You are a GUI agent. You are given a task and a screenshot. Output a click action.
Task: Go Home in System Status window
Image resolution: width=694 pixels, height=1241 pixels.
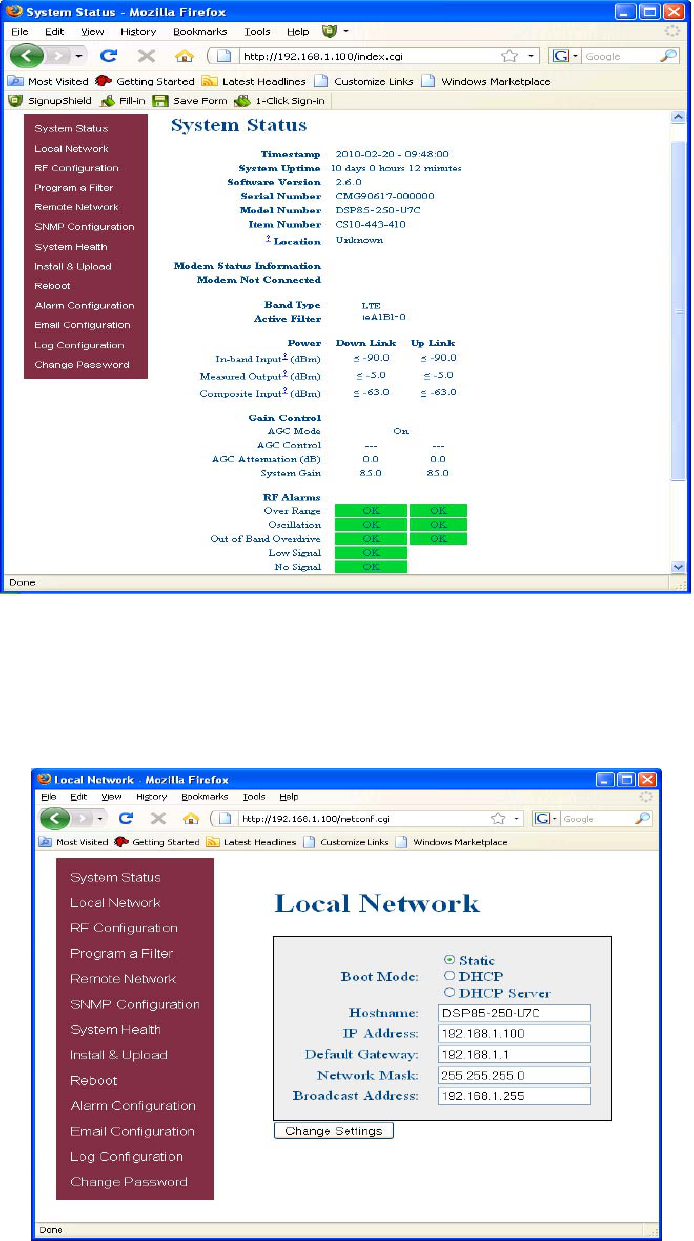tap(184, 57)
